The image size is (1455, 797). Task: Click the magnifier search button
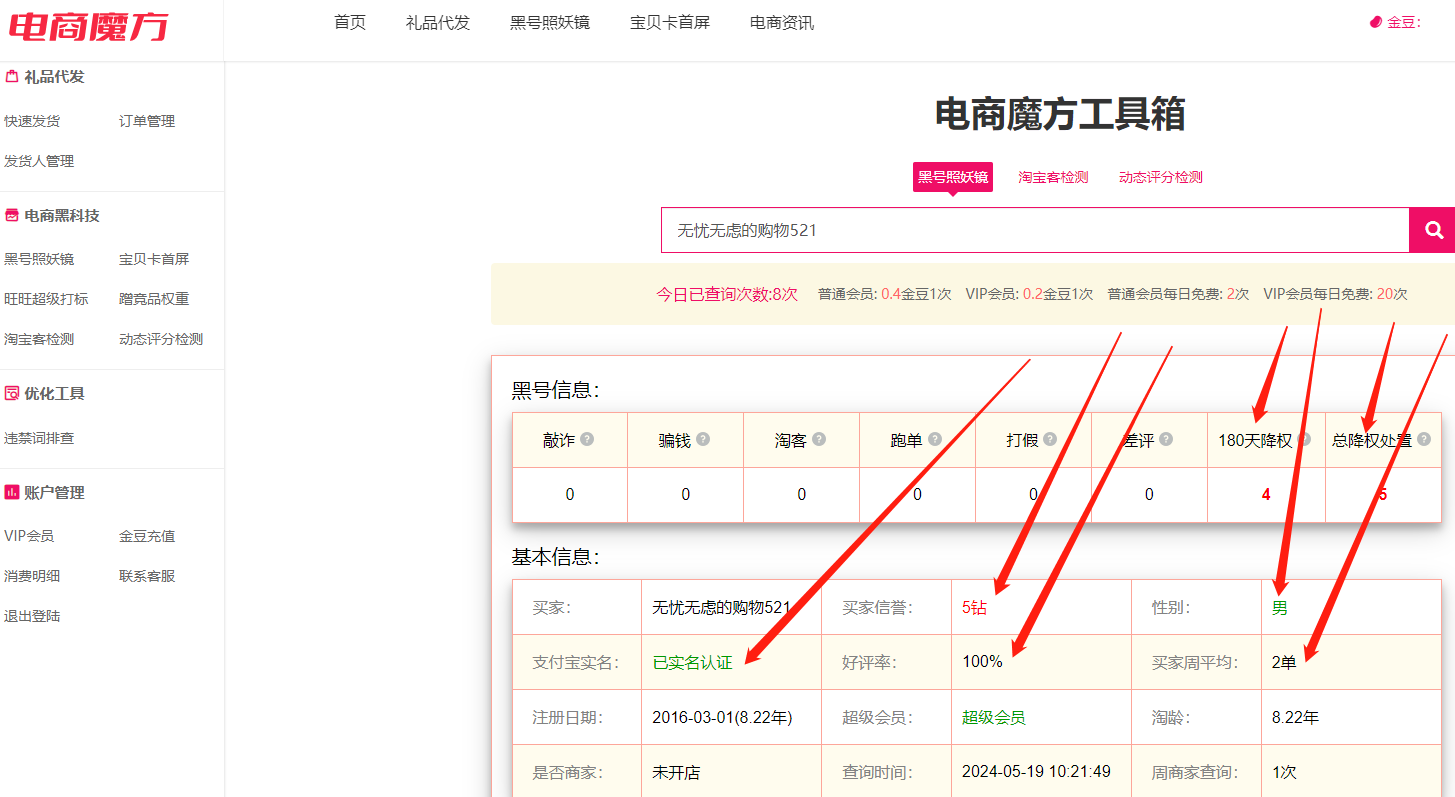(1432, 230)
